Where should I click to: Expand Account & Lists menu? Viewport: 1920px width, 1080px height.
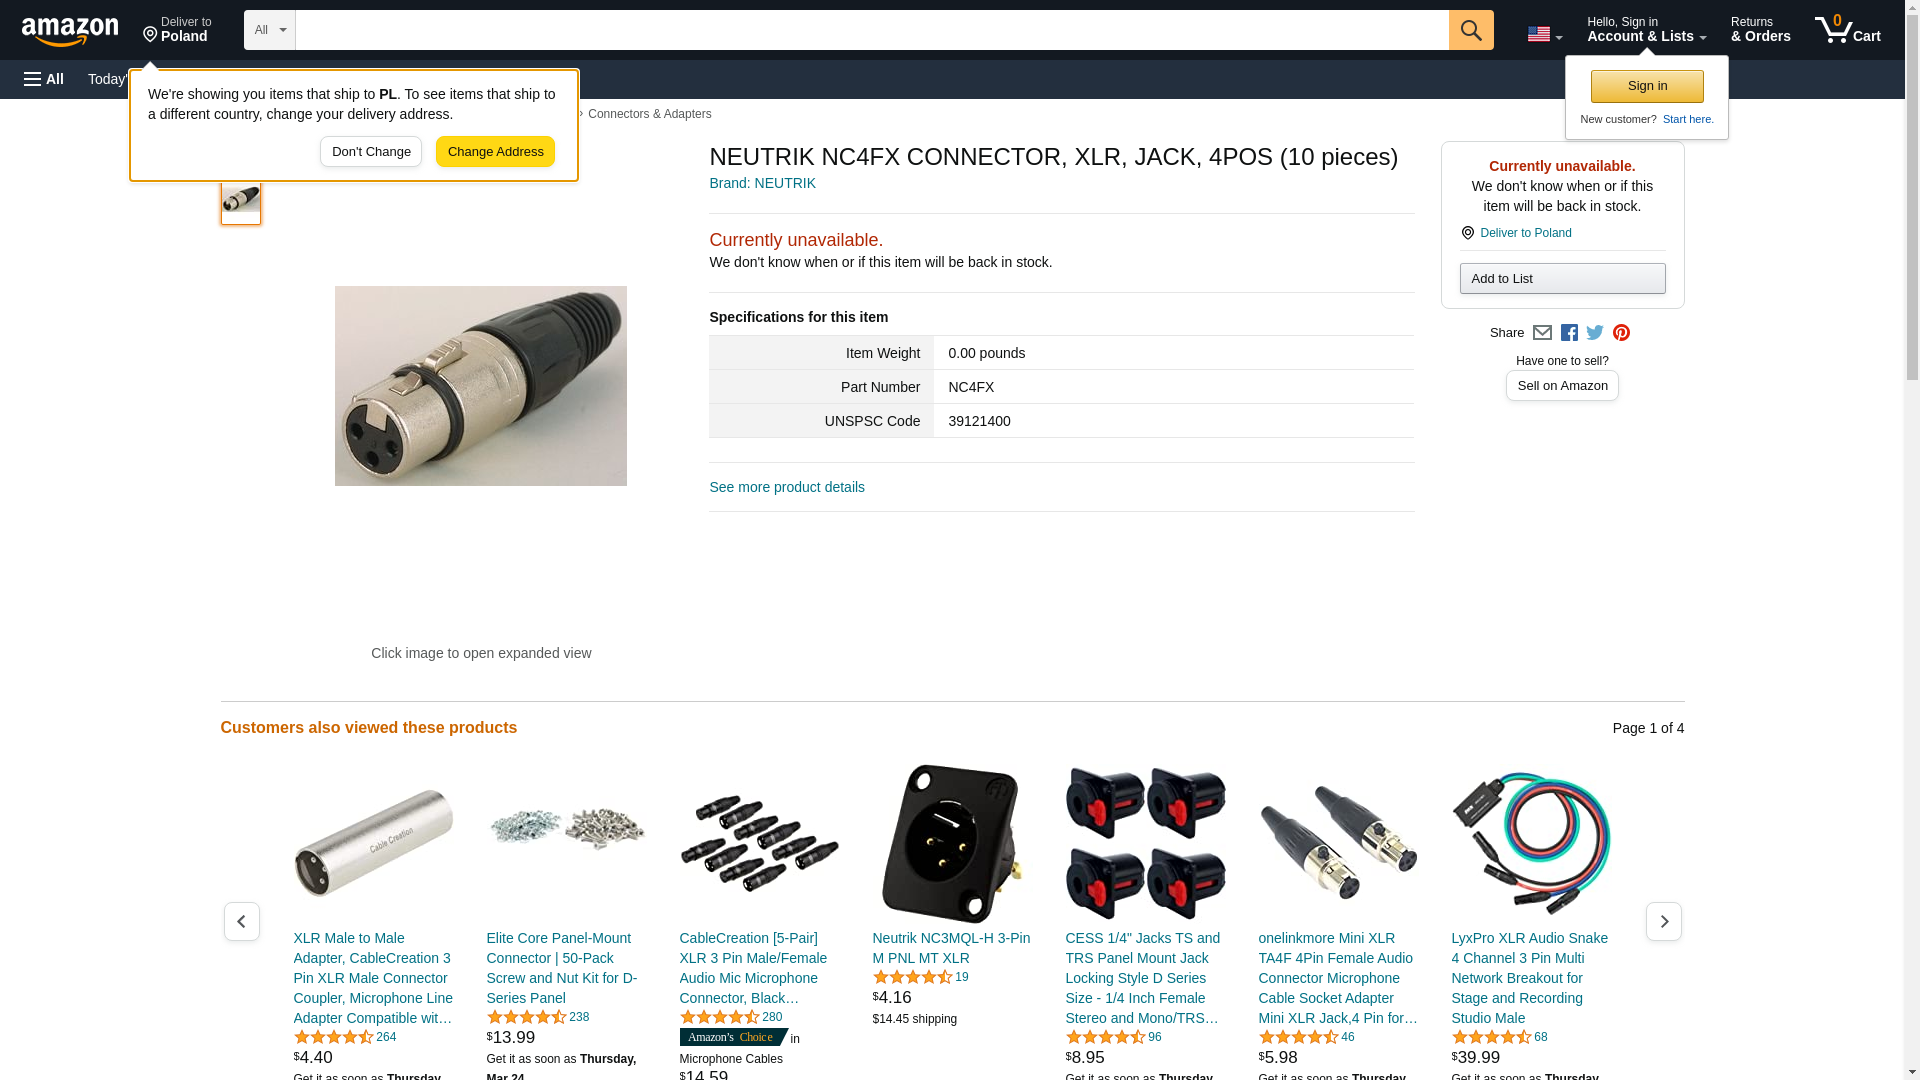pos(1647,30)
